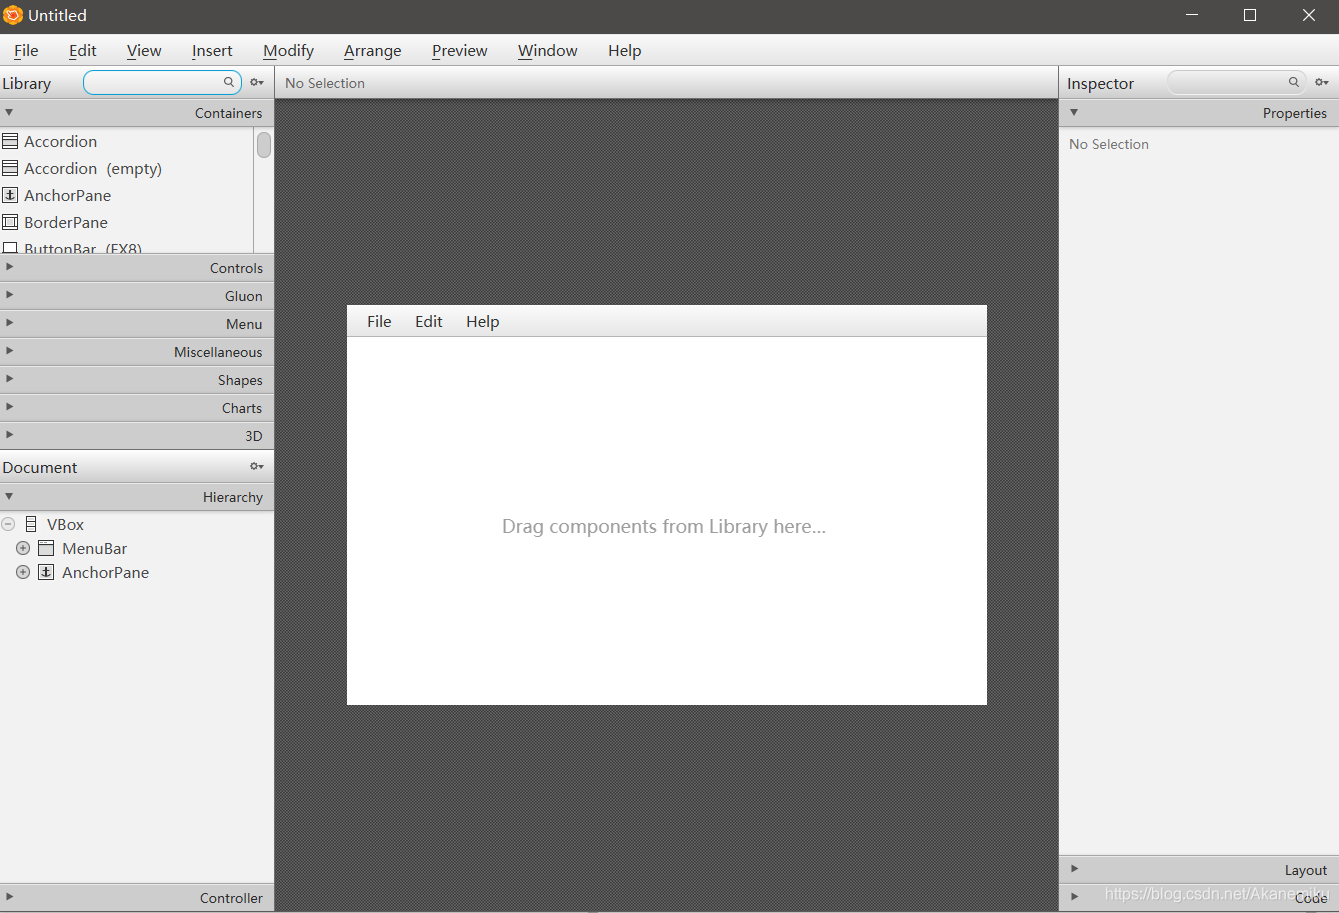This screenshot has width=1339, height=913.
Task: Collapse the Containers library section
Action: (9, 112)
